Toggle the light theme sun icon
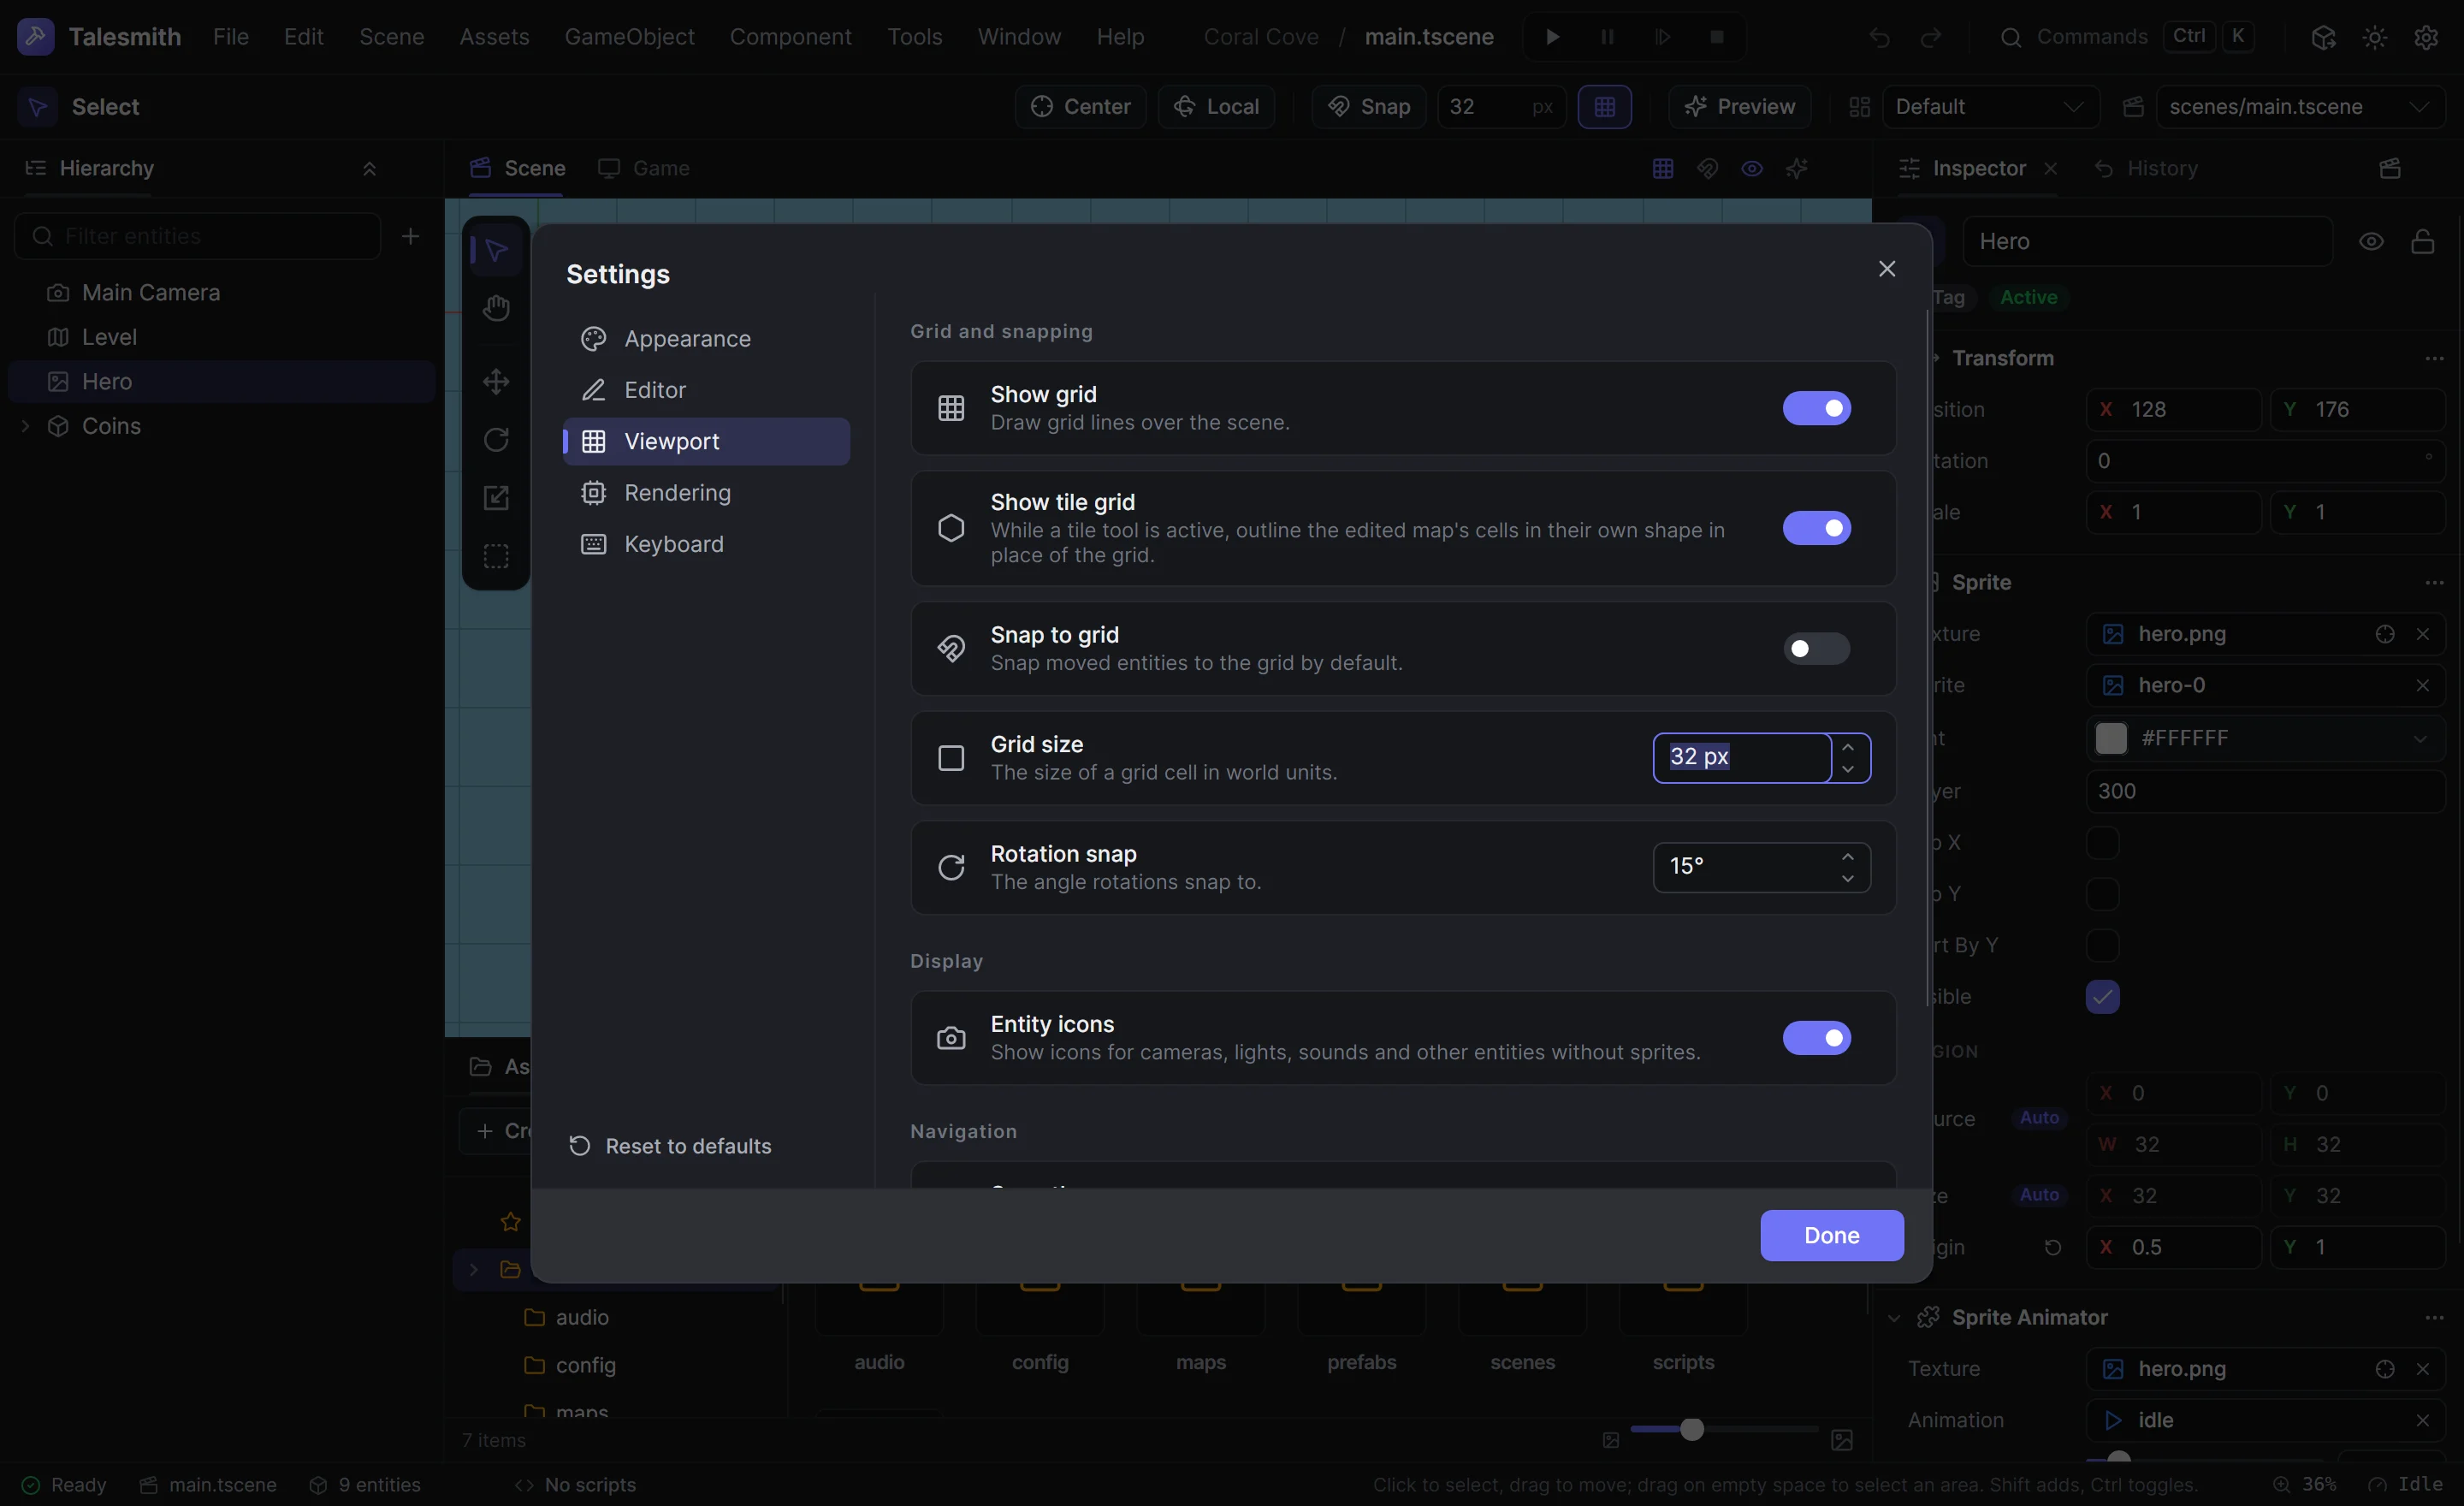2464x1506 pixels. click(2374, 37)
